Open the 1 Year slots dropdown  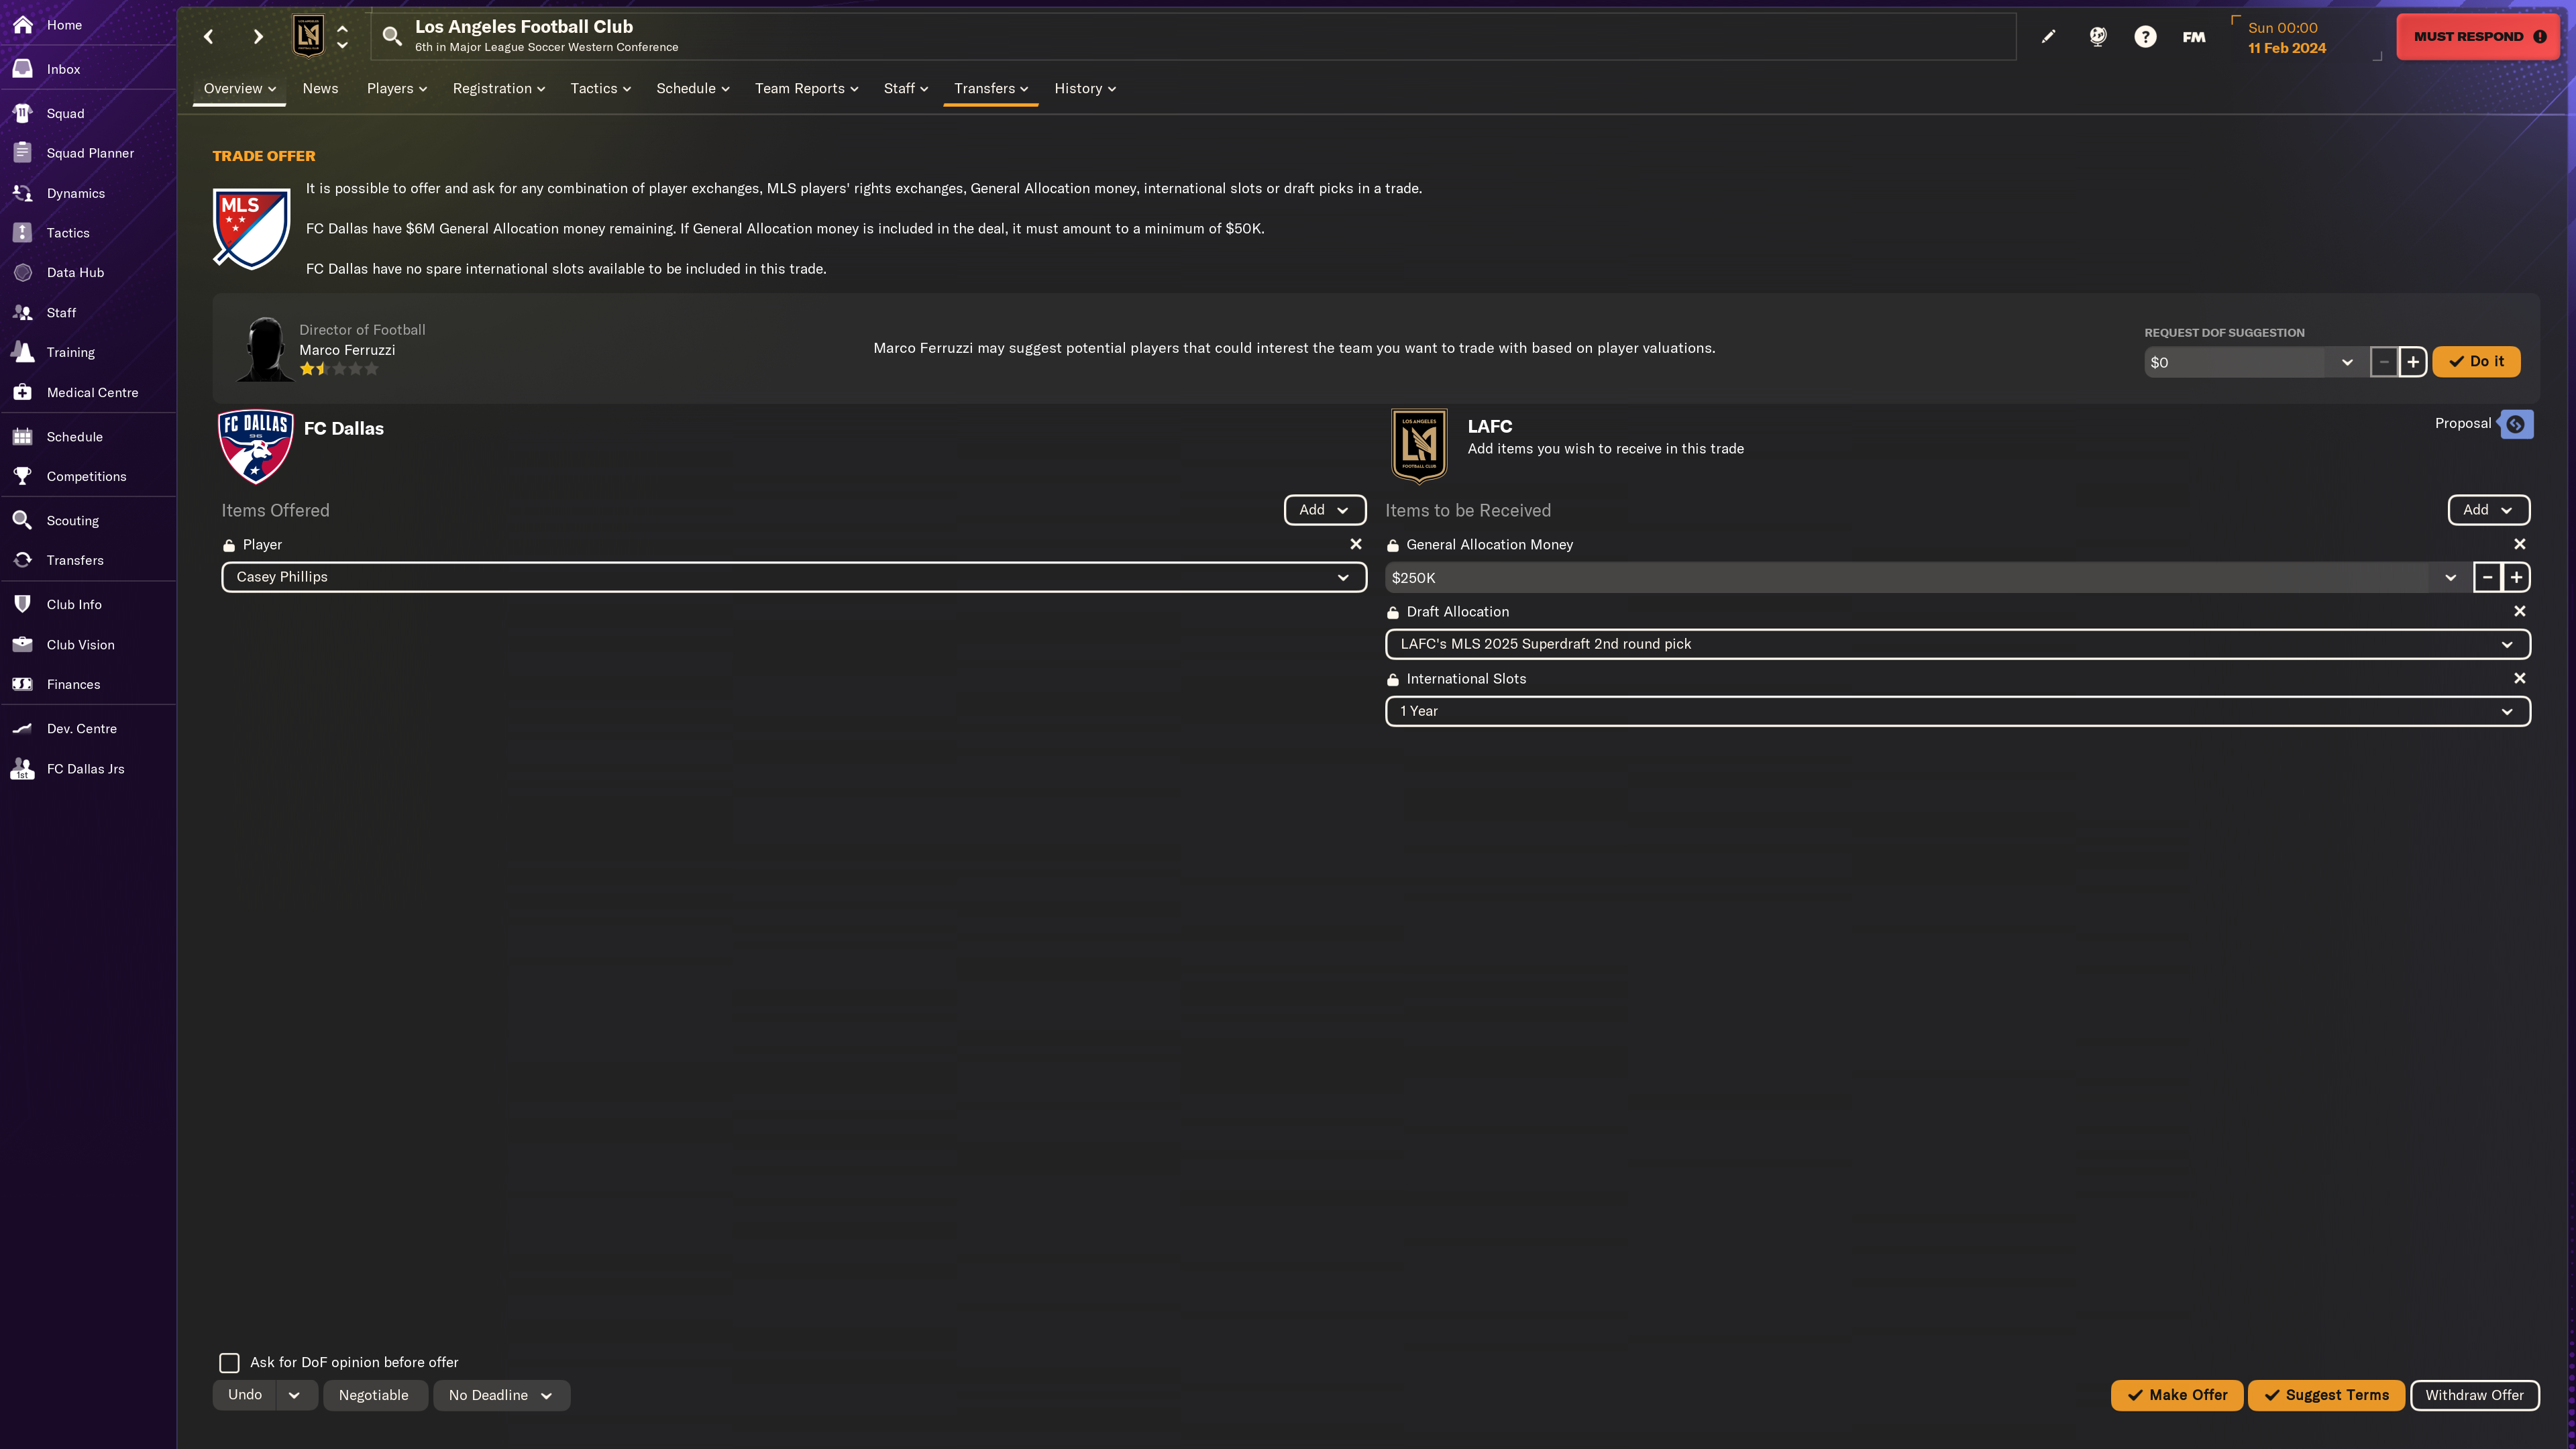click(1958, 711)
